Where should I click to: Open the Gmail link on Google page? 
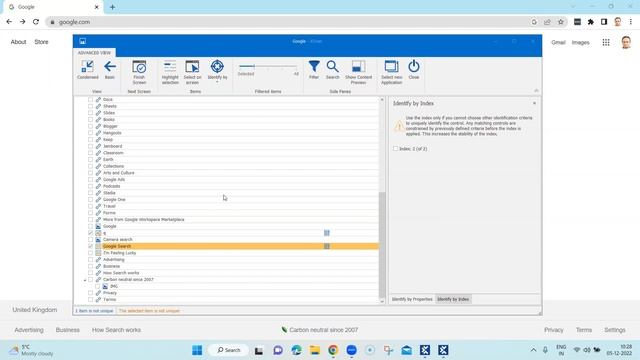[x=558, y=42]
